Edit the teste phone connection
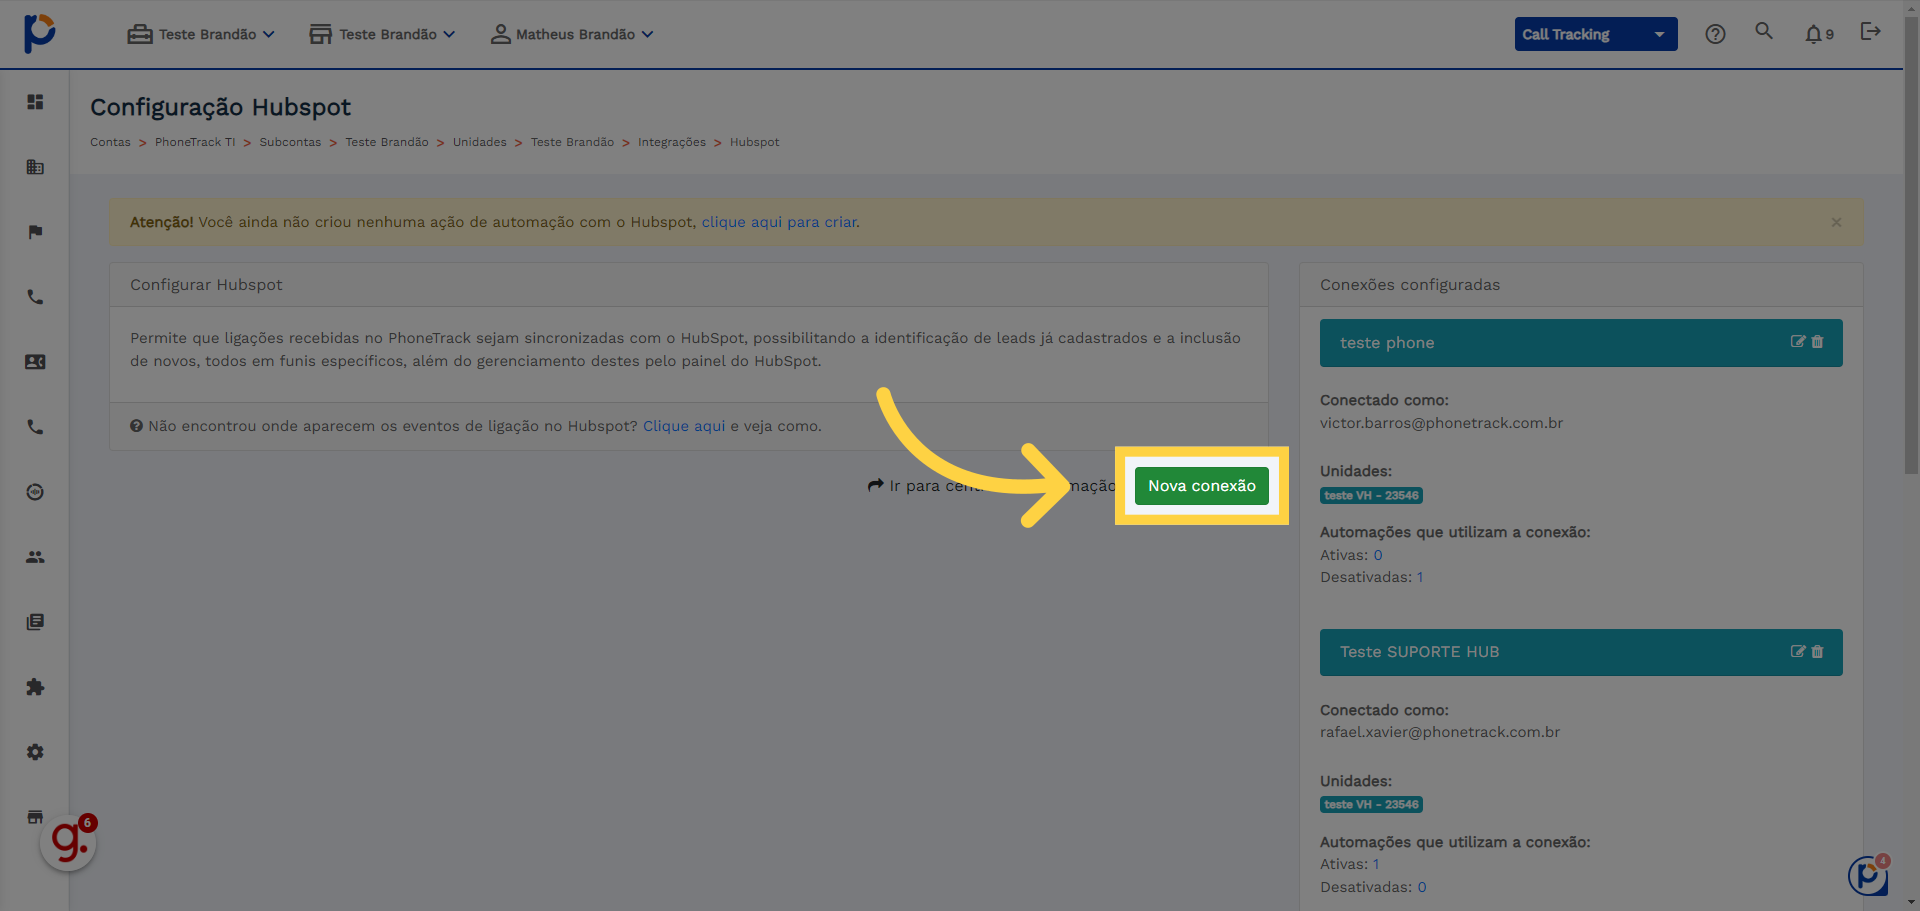This screenshot has height=911, width=1920. (1797, 342)
